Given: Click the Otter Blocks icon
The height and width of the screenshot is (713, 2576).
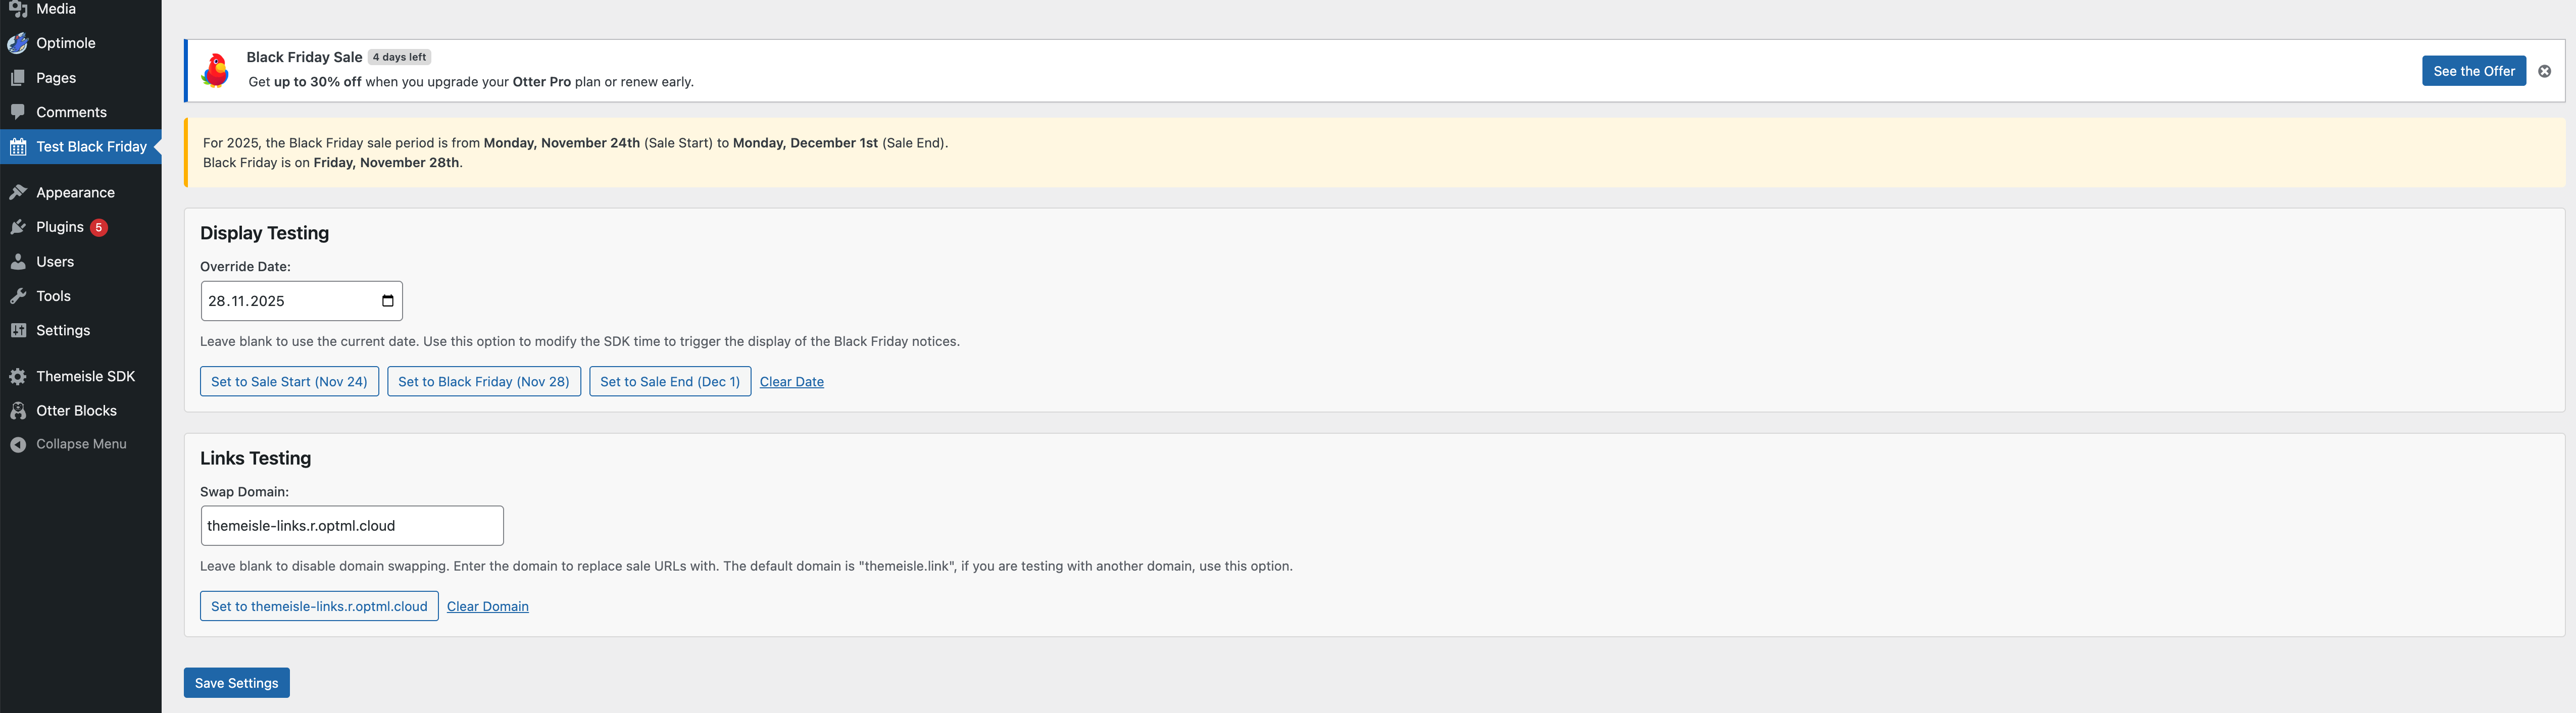Looking at the screenshot, I should click(18, 411).
